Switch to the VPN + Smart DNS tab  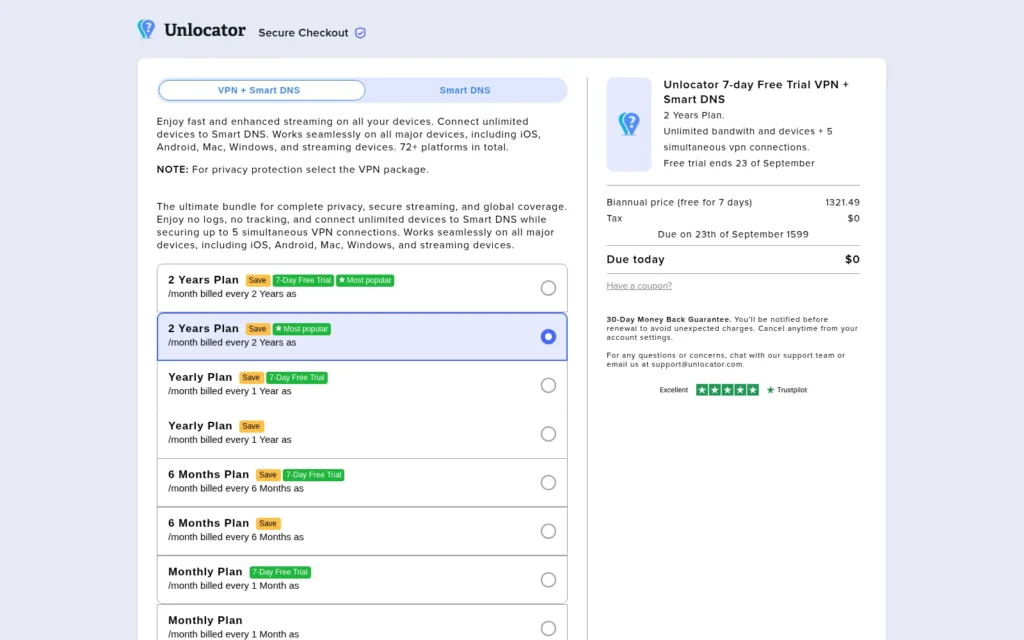(x=261, y=90)
